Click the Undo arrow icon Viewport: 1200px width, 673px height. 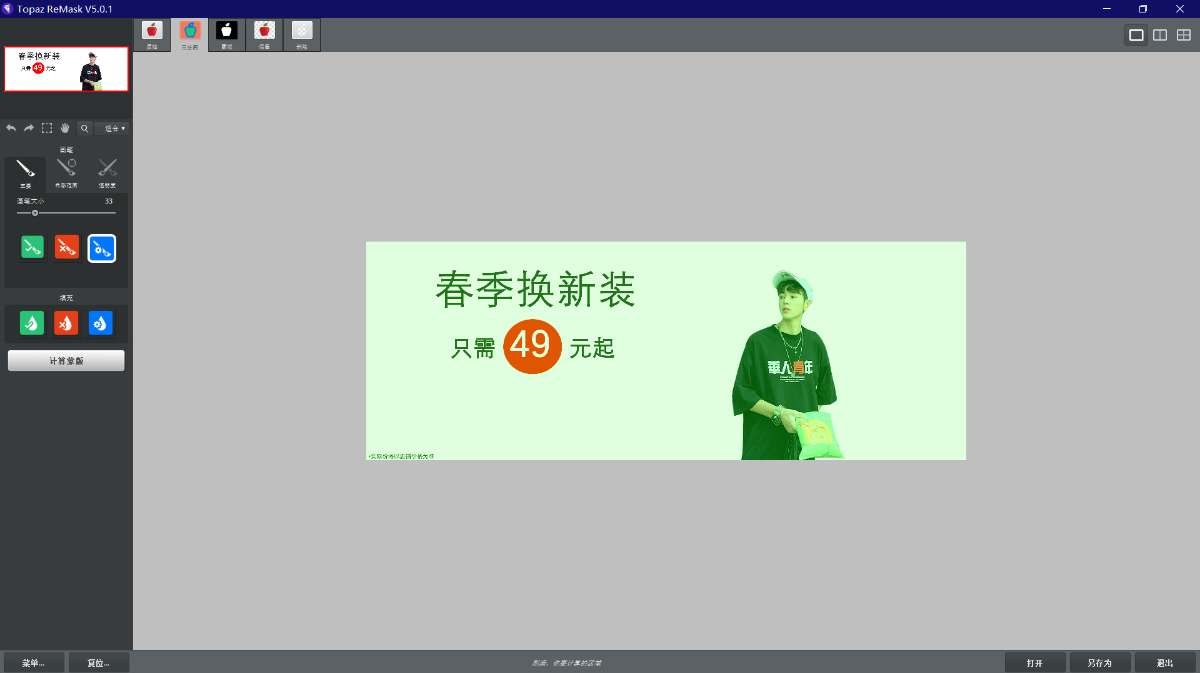(x=11, y=128)
